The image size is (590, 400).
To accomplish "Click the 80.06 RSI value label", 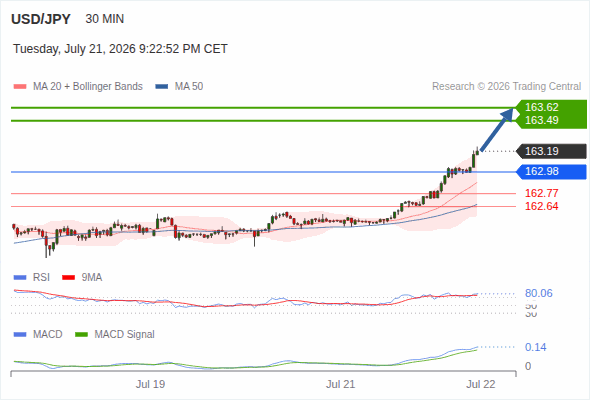I will pos(538,293).
